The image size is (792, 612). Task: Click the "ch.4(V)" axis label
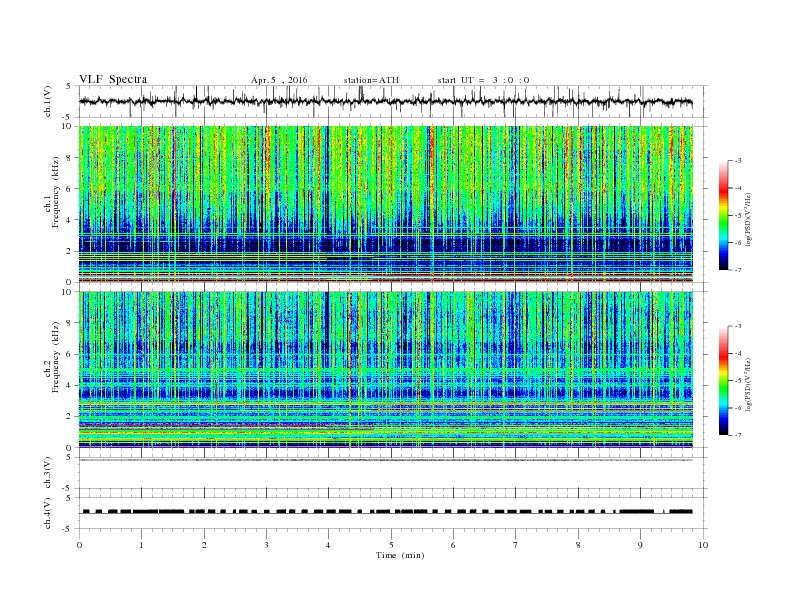(48, 513)
